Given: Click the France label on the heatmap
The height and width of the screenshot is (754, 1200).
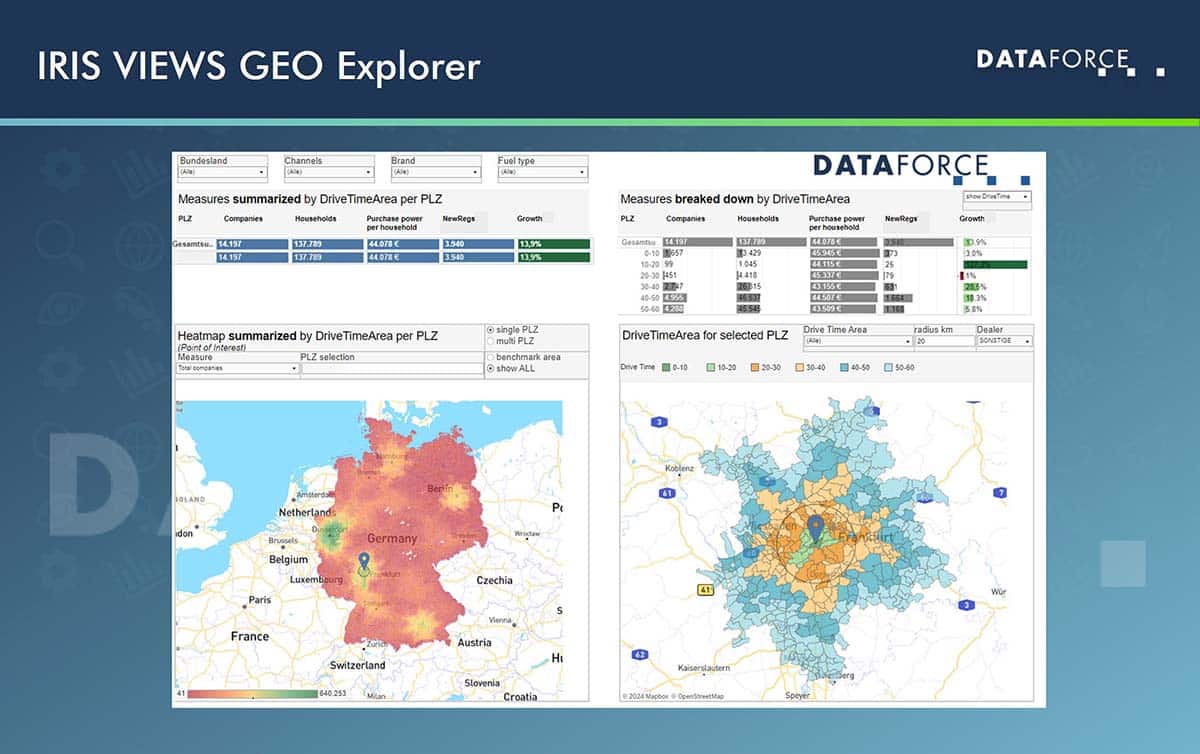Looking at the screenshot, I should 249,636.
